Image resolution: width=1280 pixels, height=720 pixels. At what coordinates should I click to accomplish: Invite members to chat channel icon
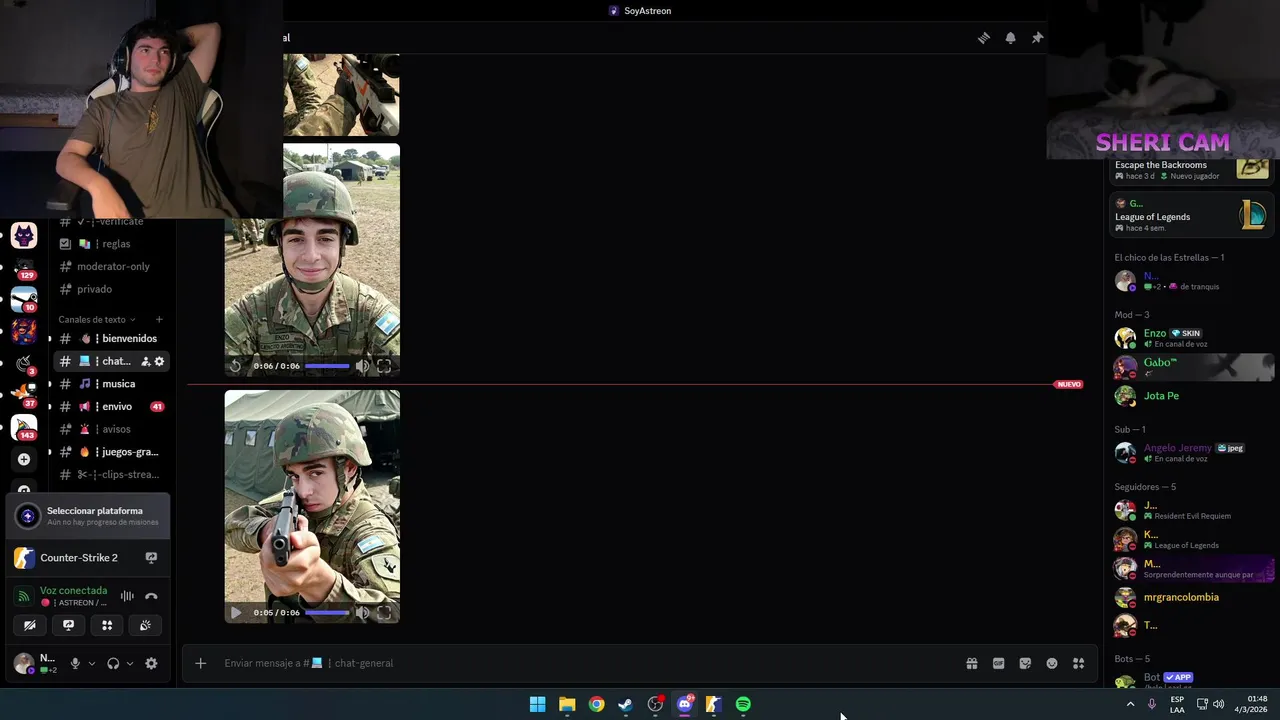pyautogui.click(x=145, y=361)
